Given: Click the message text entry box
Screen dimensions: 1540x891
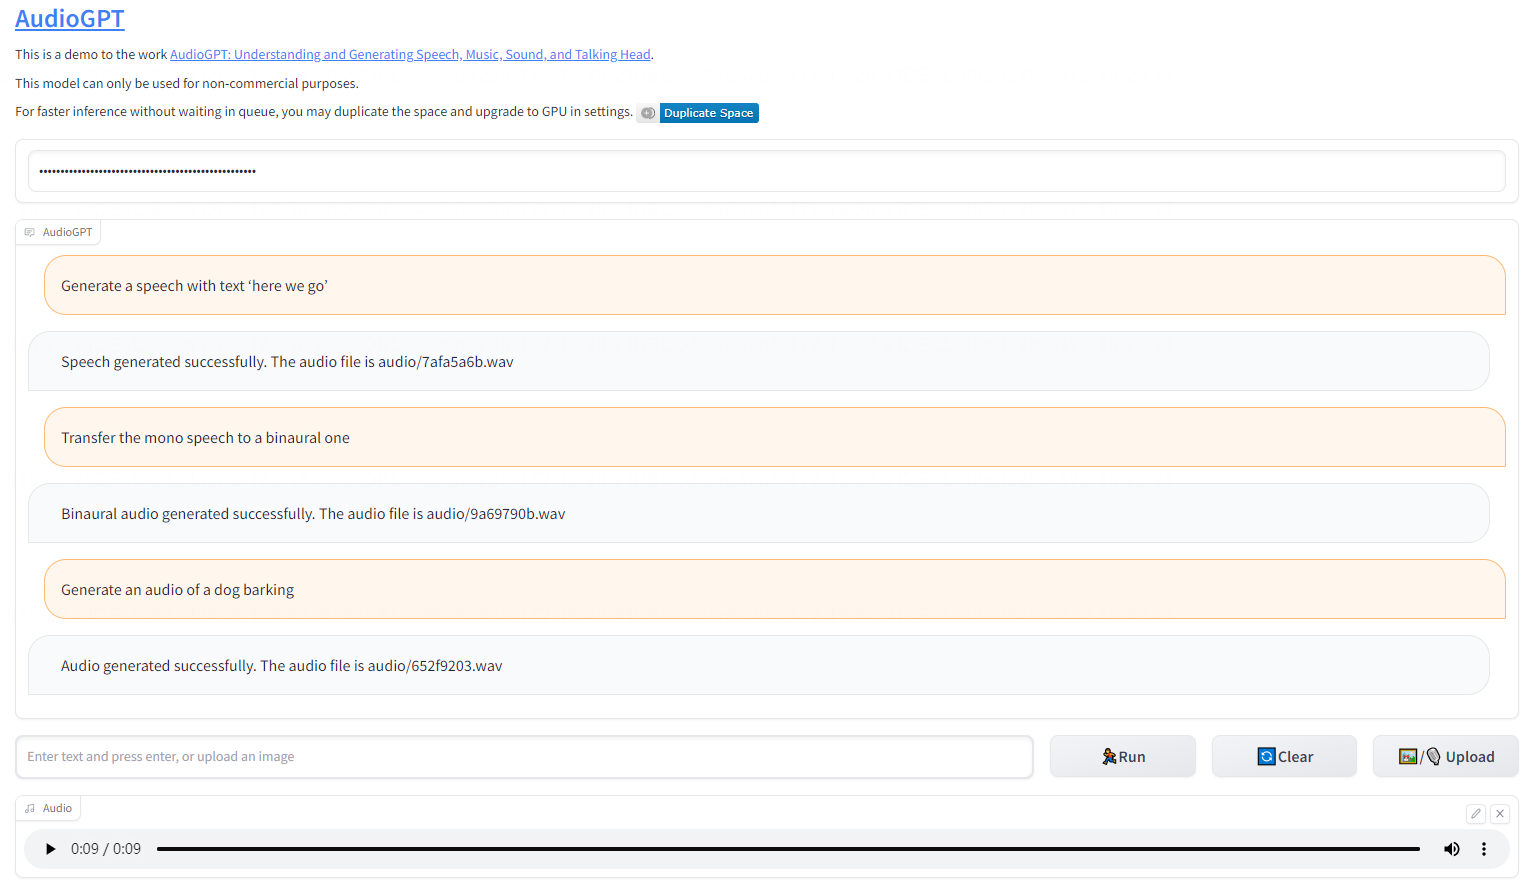Looking at the screenshot, I should [525, 757].
